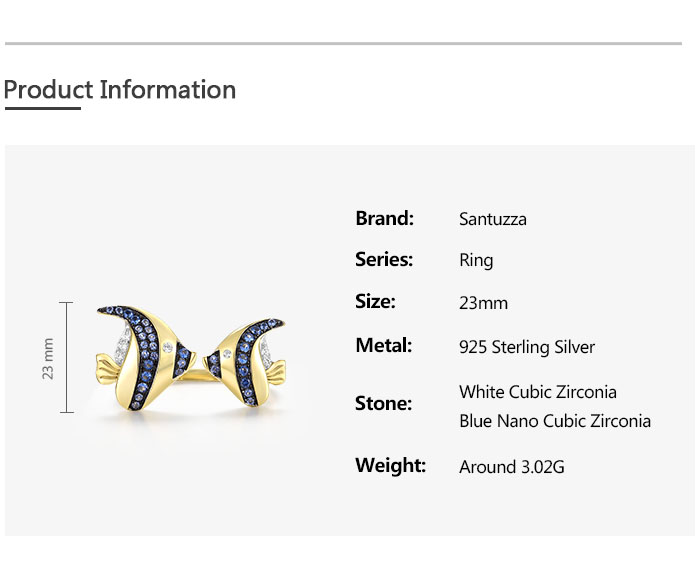Click the 23 mm dimension marker

pyautogui.click(x=48, y=357)
